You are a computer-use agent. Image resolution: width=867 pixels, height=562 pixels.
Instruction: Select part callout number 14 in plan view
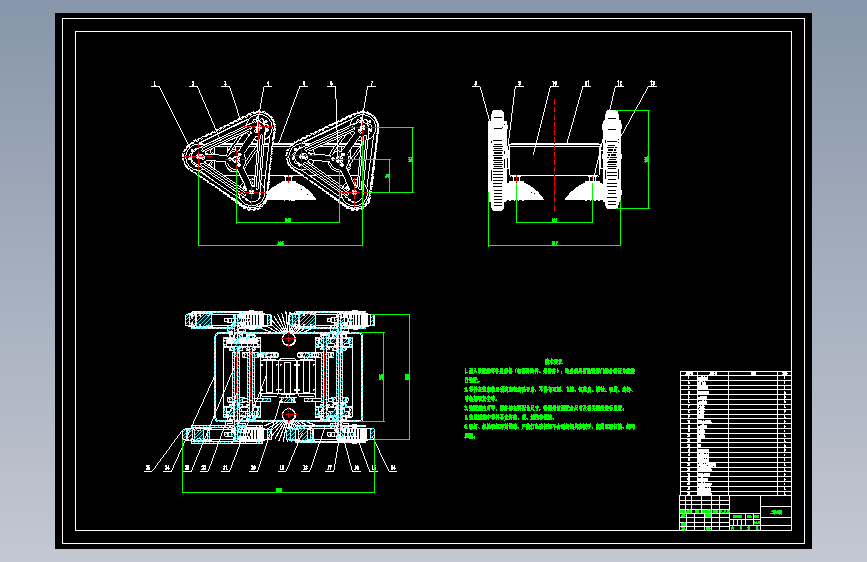[x=393, y=468]
